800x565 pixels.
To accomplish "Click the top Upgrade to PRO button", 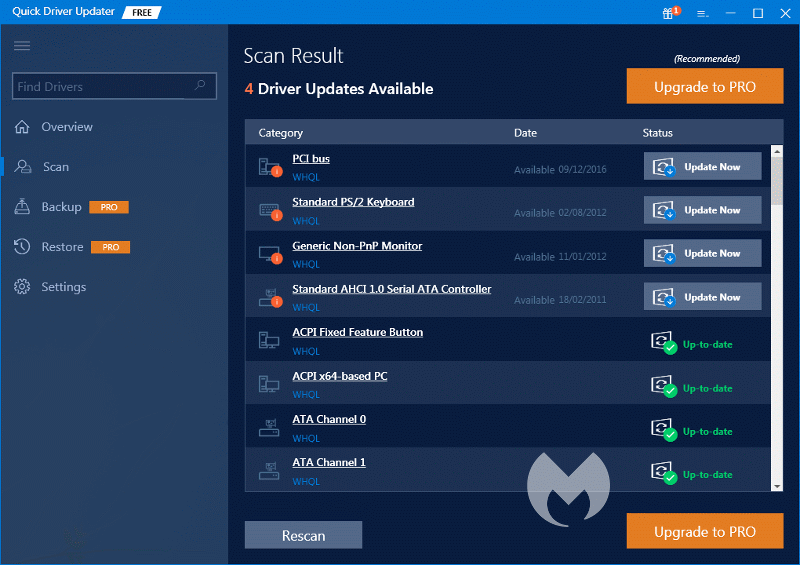I will point(705,86).
